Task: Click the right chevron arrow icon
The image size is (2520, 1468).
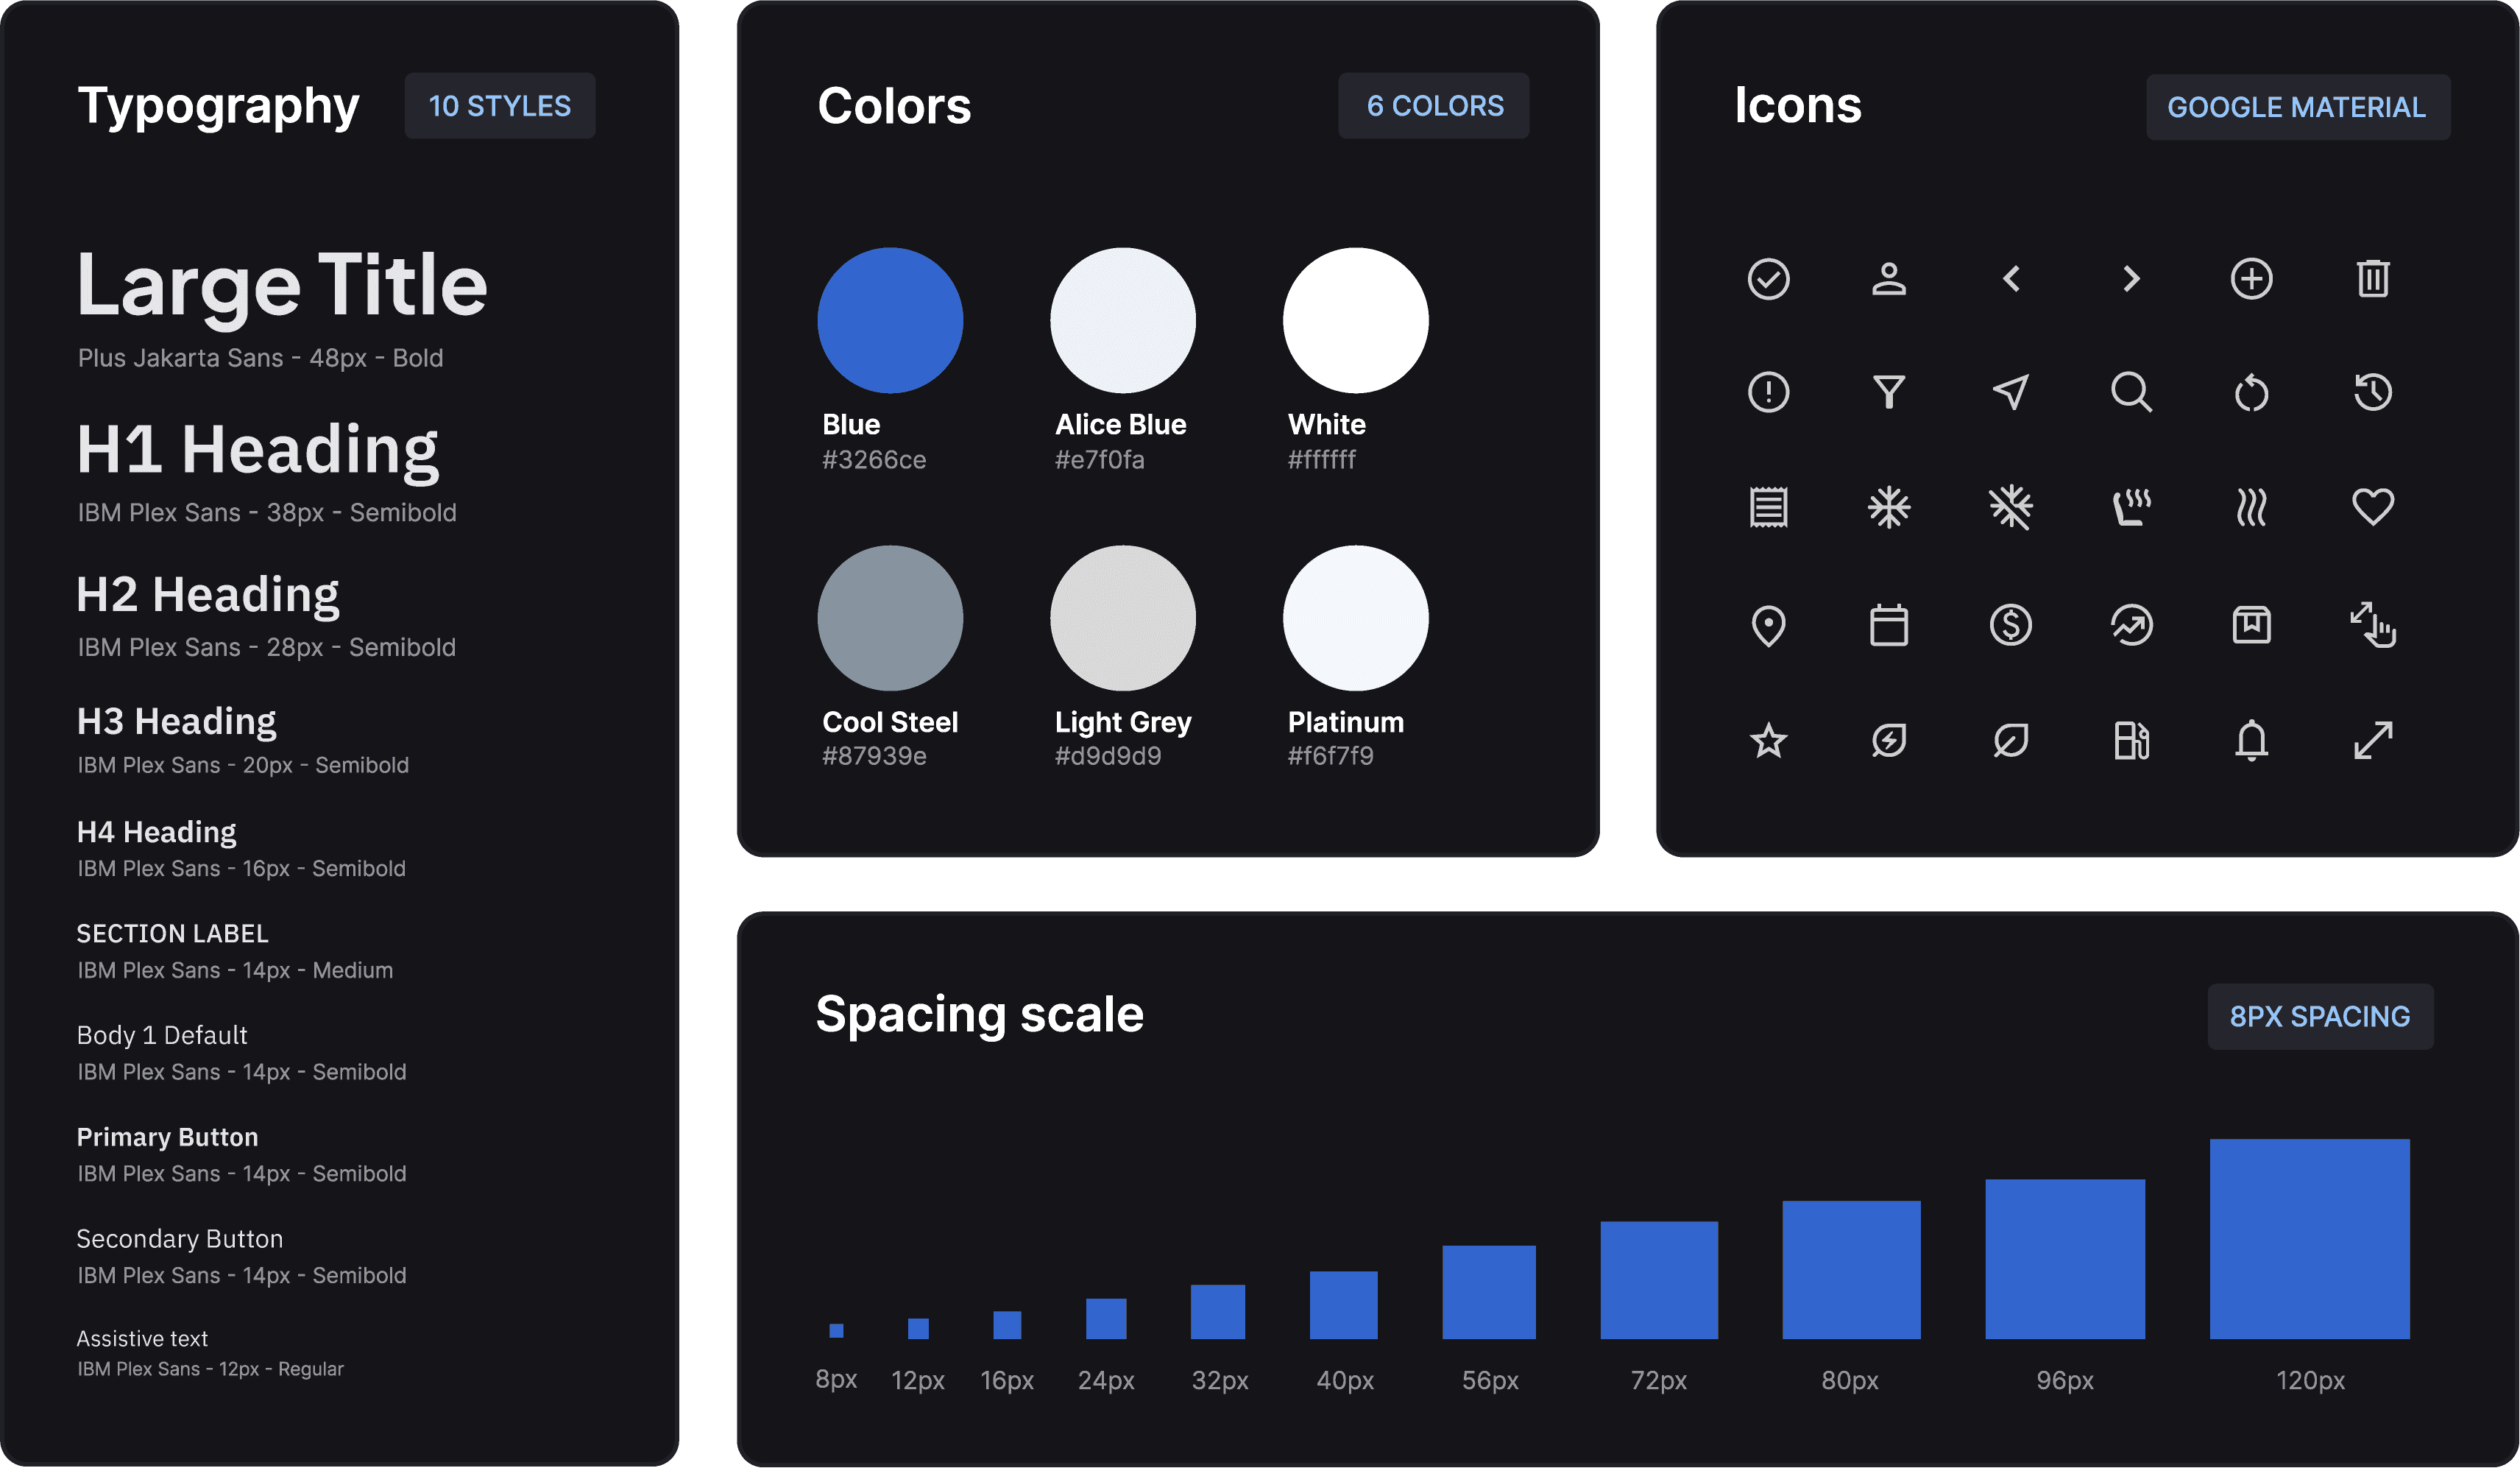Action: tap(2131, 279)
